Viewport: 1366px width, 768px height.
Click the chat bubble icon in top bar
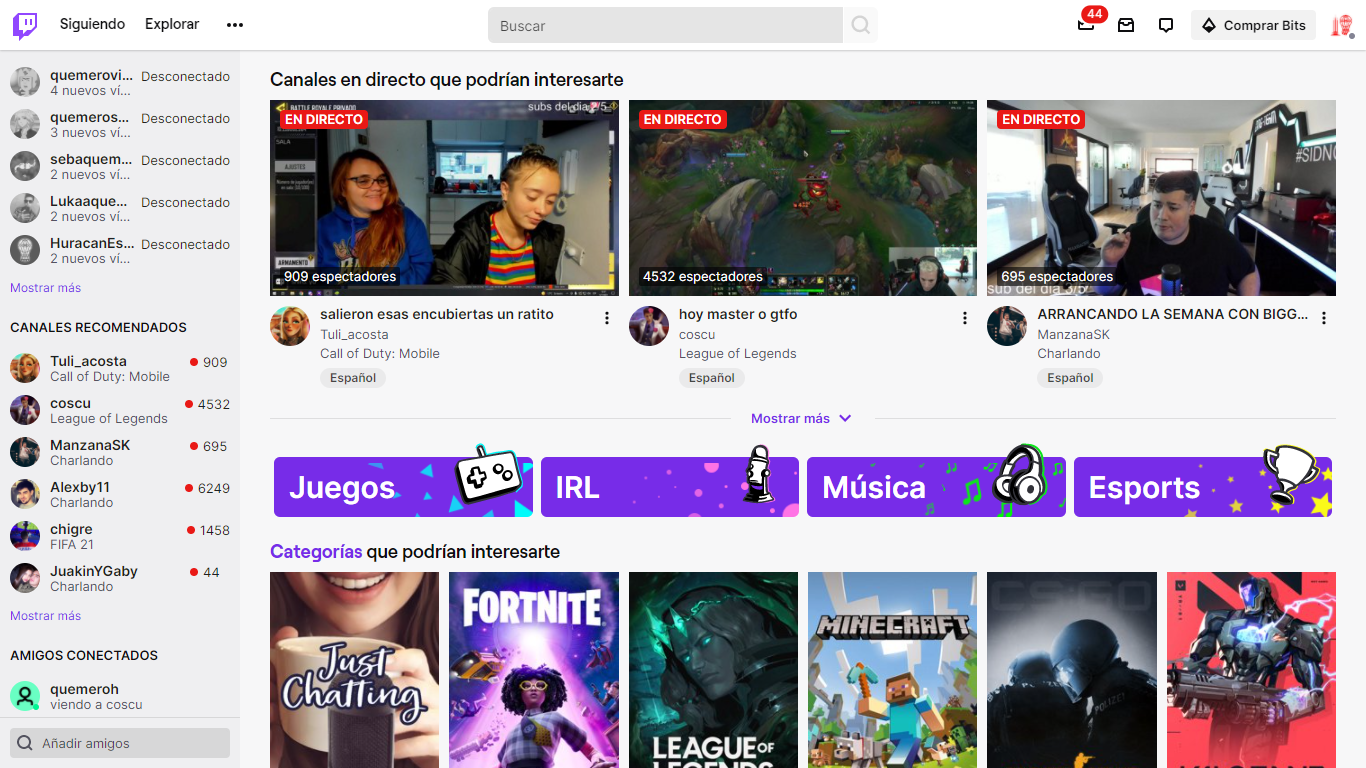tap(1166, 25)
